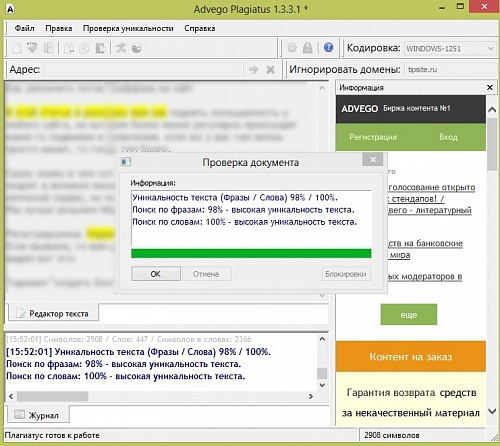Image resolution: width=500 pixels, height=446 pixels.
Task: Click the log panel scroll up arrow
Action: (x=322, y=339)
